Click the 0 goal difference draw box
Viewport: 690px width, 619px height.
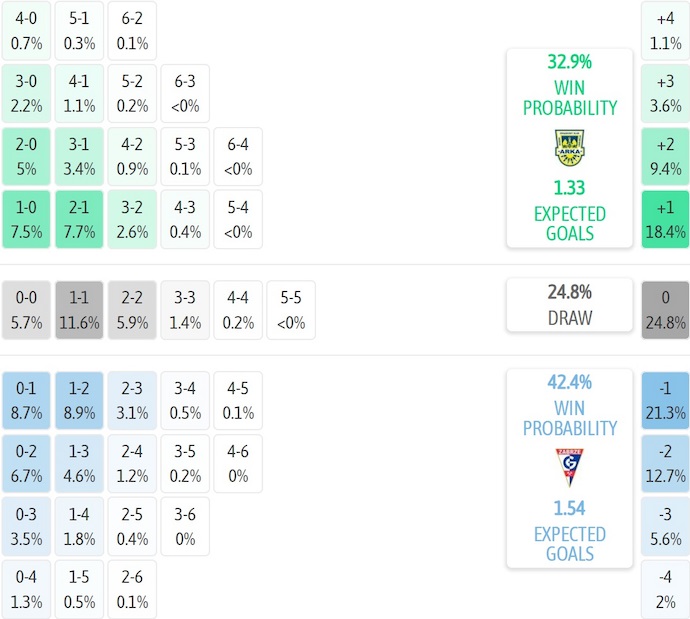665,311
